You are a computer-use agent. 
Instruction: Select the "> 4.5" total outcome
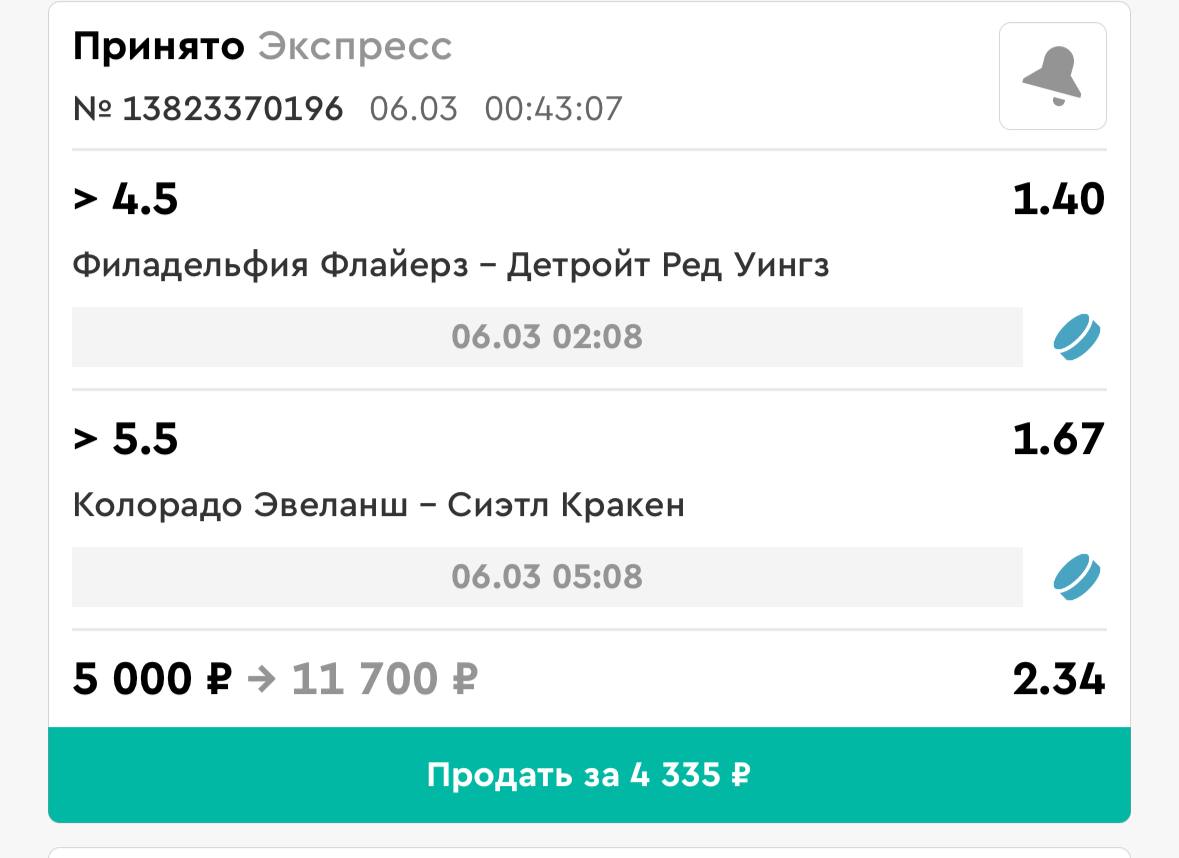coord(125,199)
